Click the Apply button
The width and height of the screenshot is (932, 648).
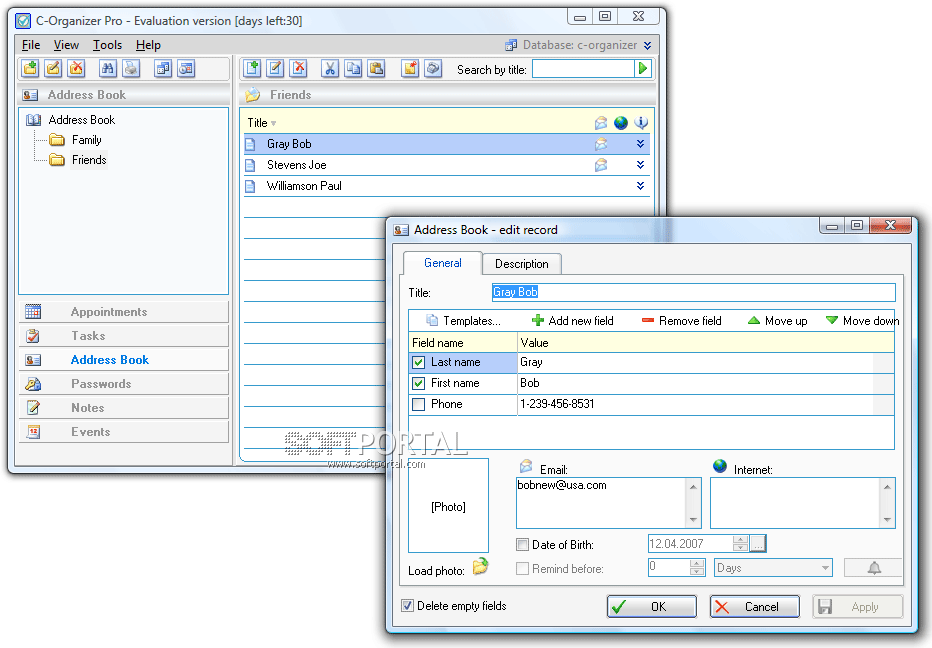click(x=858, y=606)
